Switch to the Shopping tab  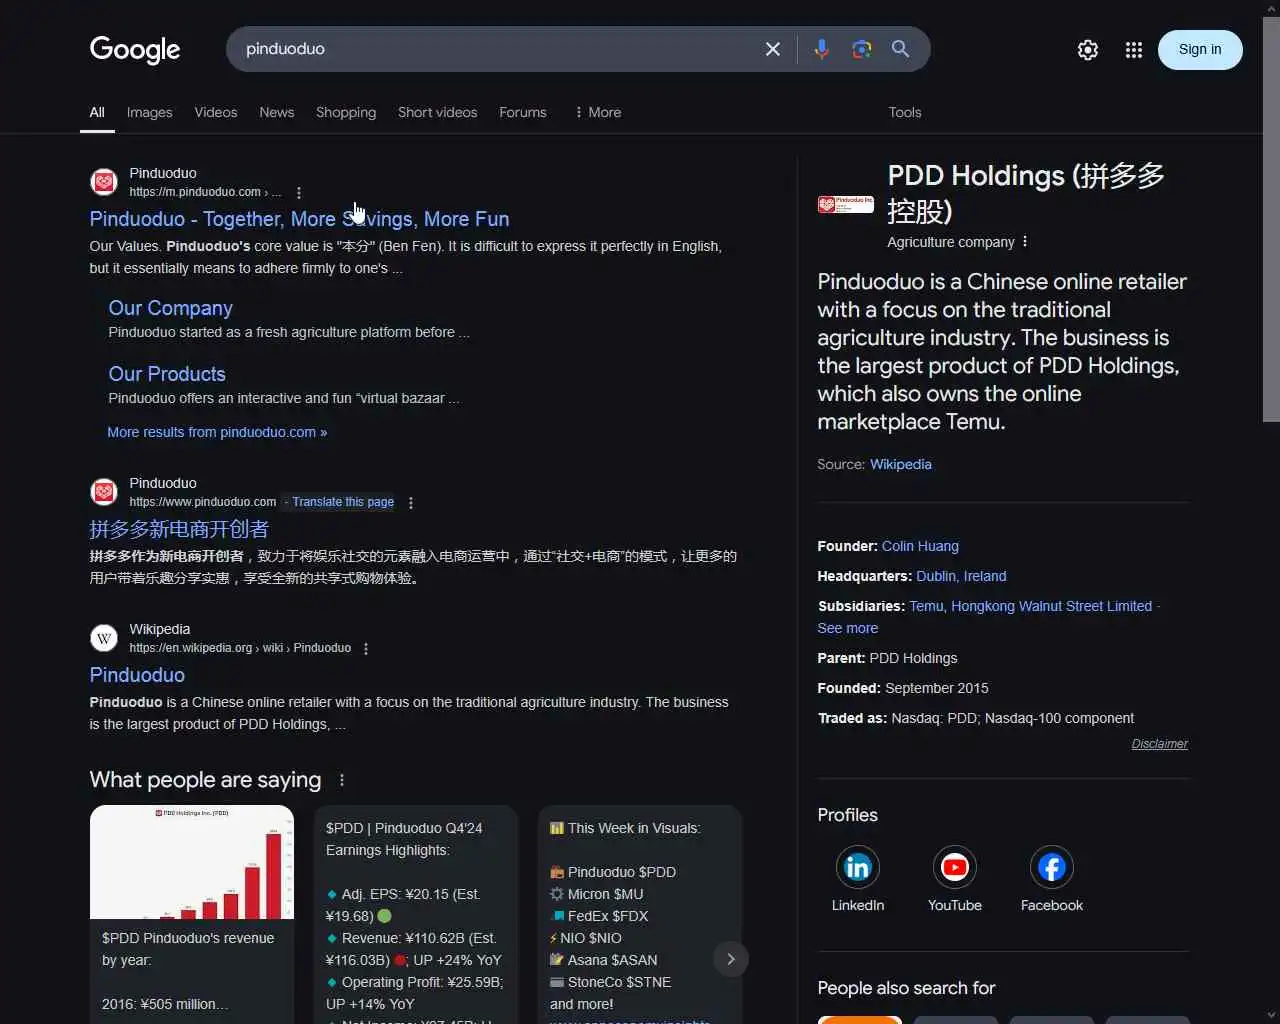(x=346, y=112)
